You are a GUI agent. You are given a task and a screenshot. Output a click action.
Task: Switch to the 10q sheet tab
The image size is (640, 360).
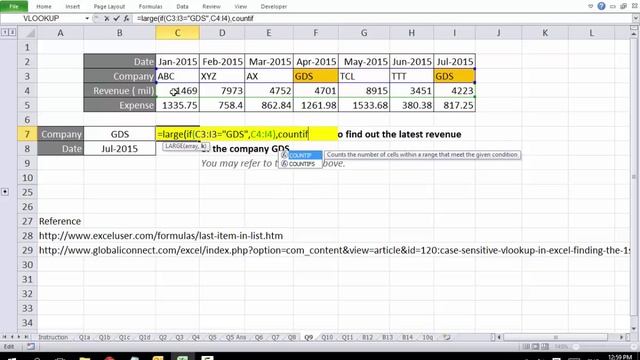(427, 337)
